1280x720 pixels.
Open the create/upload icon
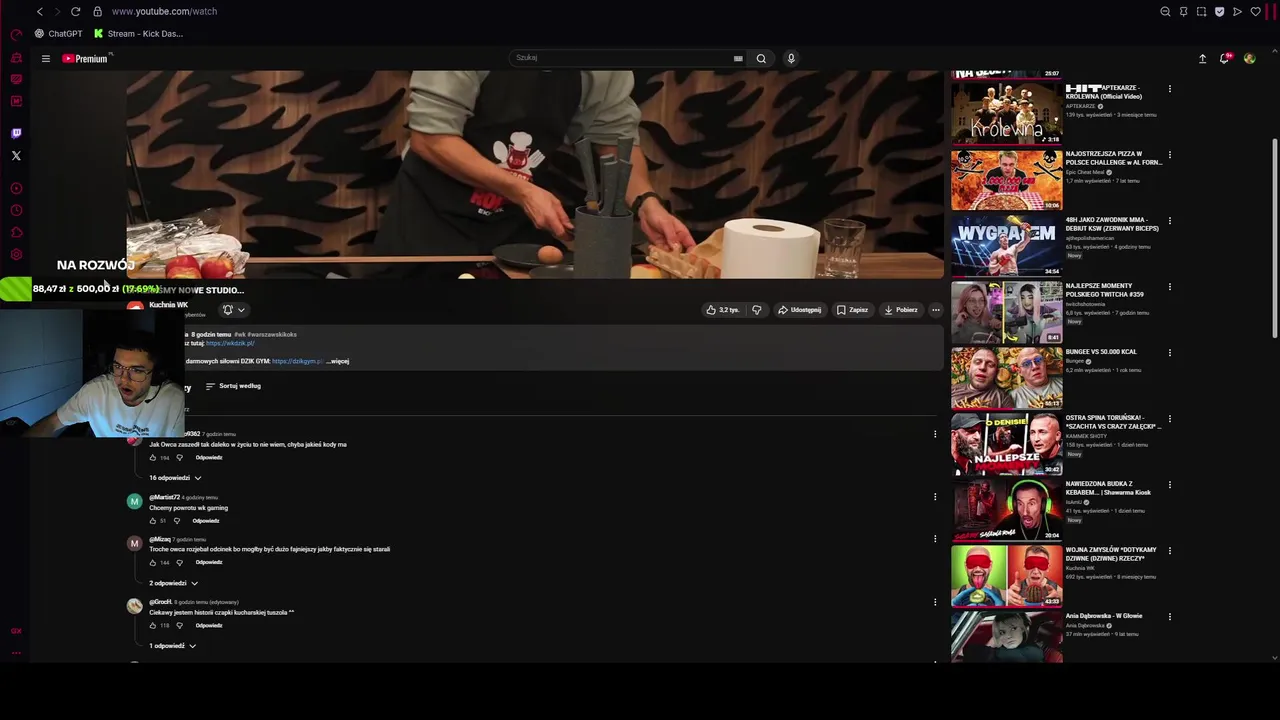click(1202, 58)
